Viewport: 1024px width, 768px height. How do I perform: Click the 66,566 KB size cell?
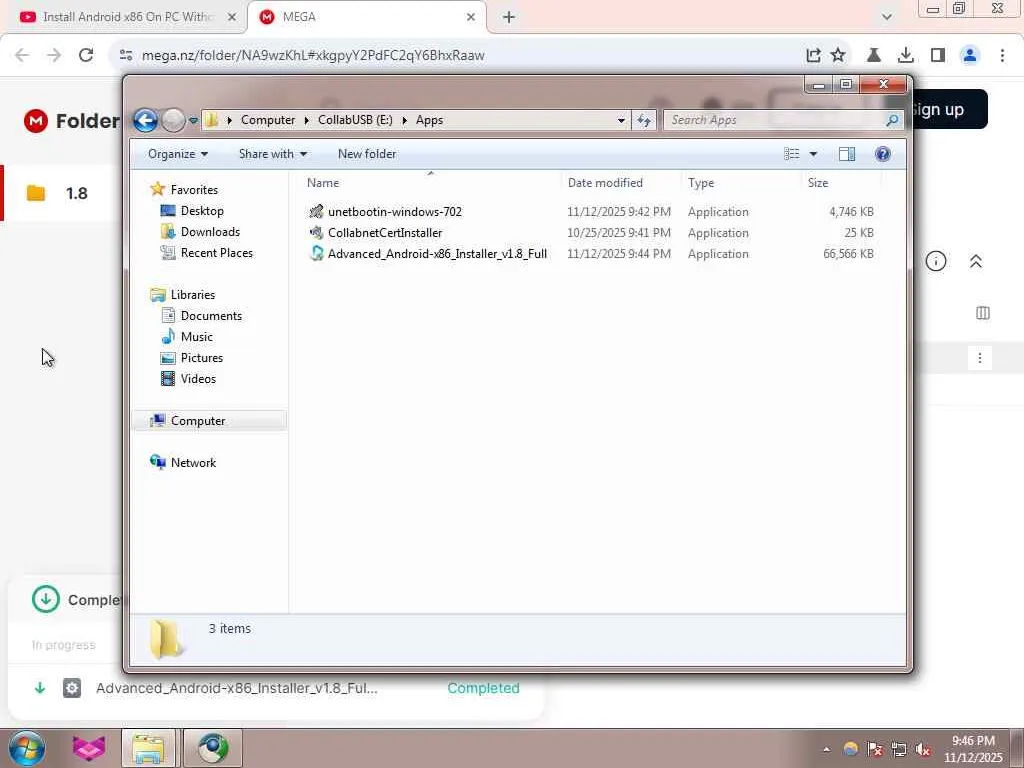point(848,253)
